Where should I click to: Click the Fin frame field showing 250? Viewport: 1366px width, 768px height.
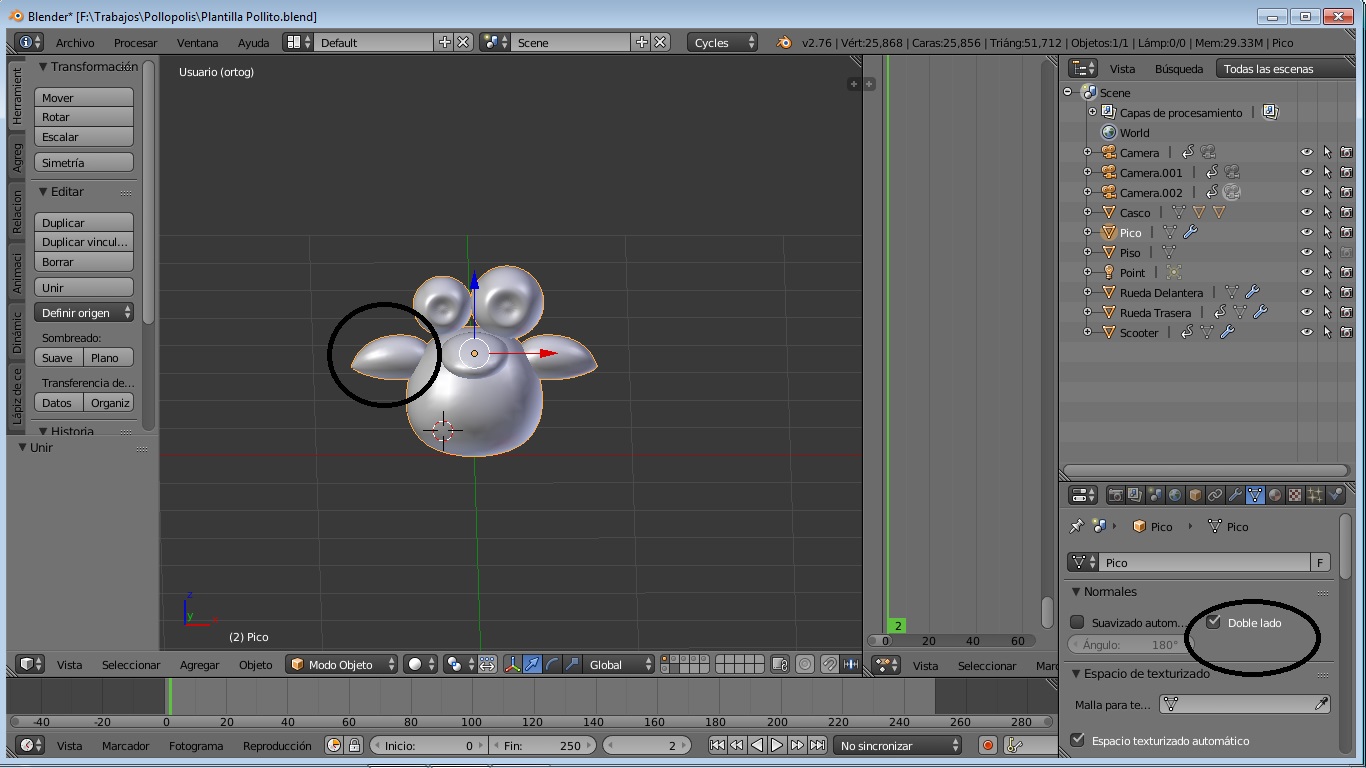(542, 745)
